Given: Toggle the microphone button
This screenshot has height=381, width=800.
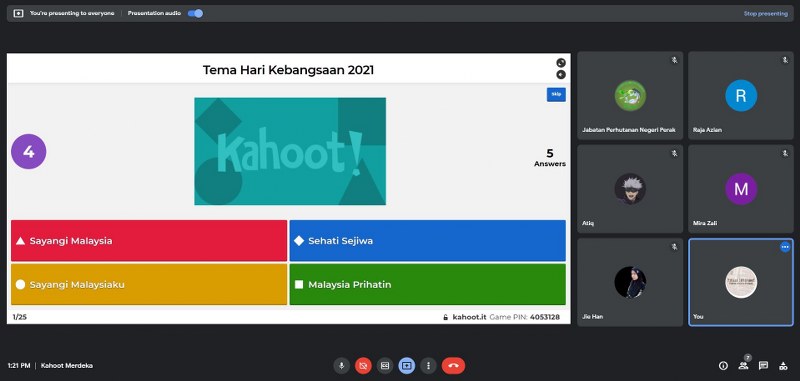Looking at the screenshot, I should (341, 366).
